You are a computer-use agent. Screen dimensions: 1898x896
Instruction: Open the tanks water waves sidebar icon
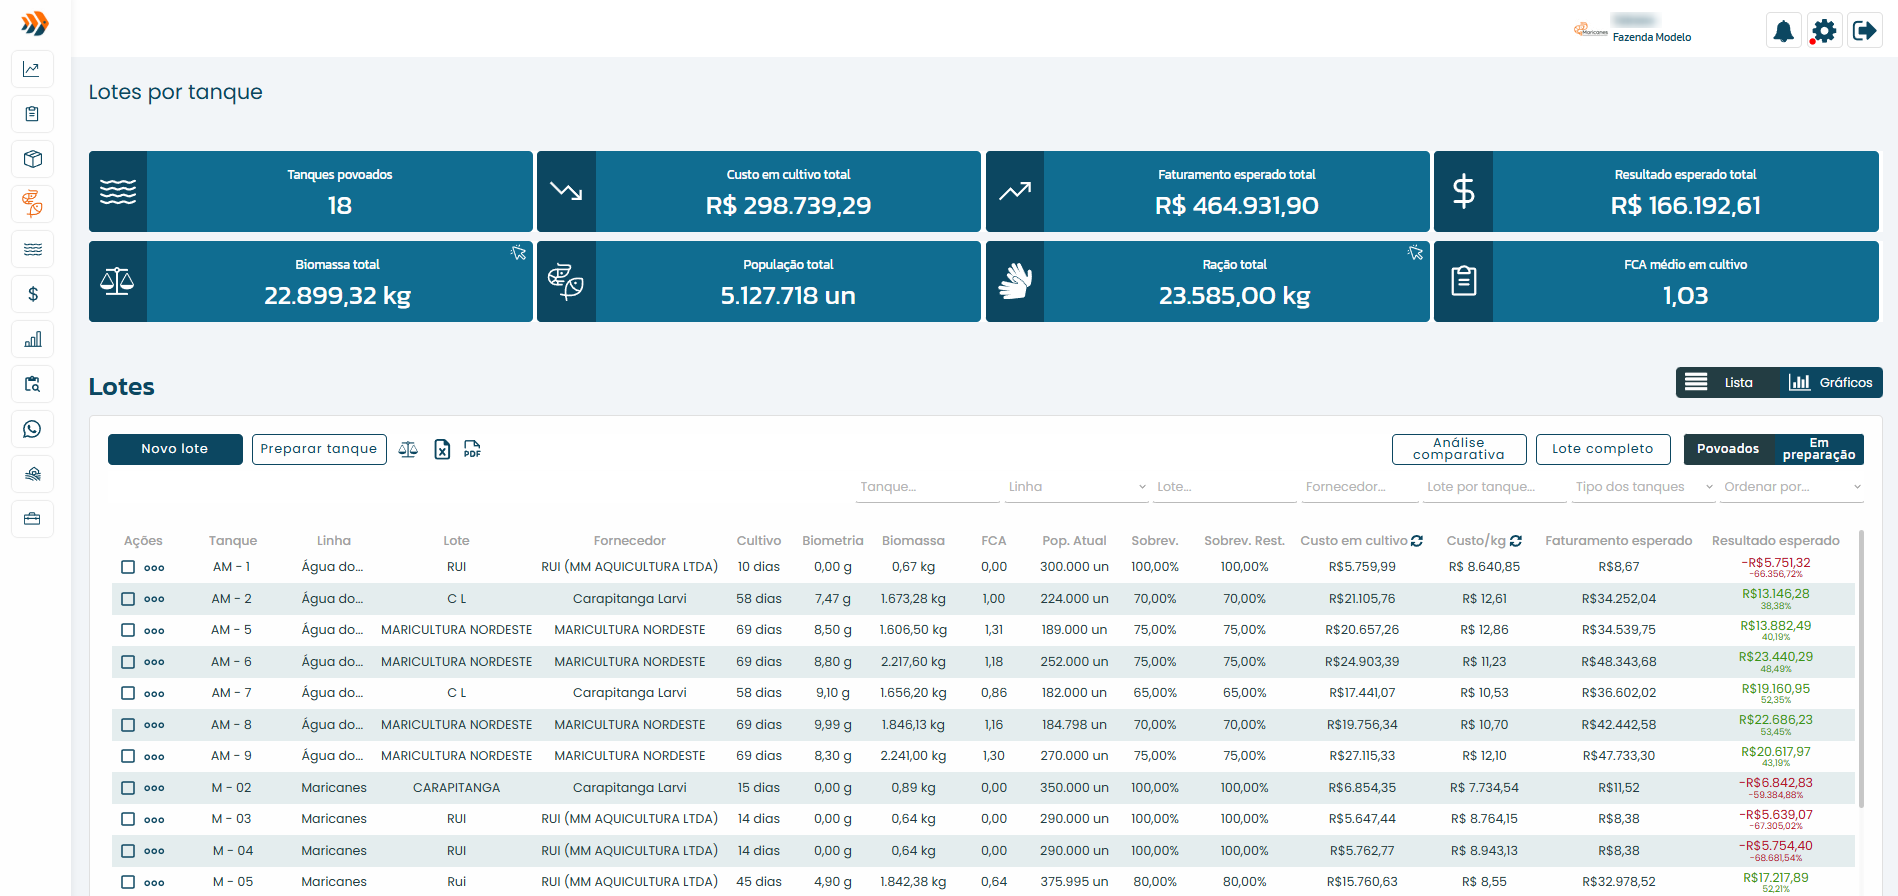(32, 249)
